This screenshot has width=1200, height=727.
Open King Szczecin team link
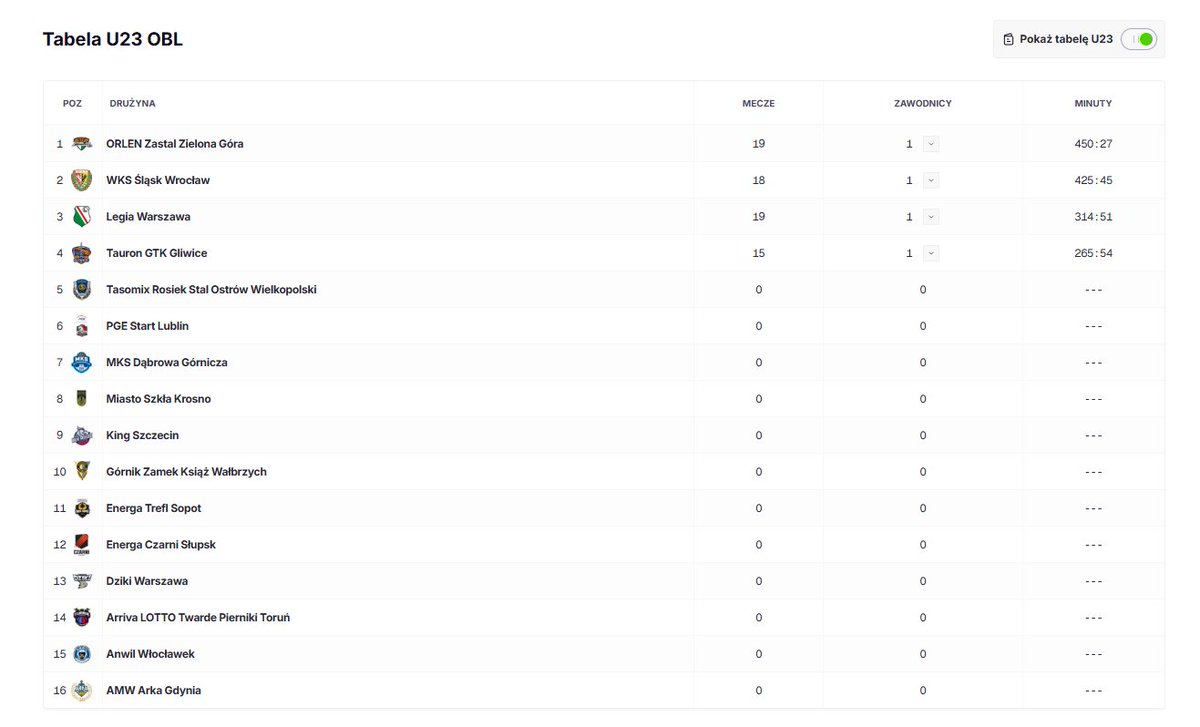tap(143, 436)
